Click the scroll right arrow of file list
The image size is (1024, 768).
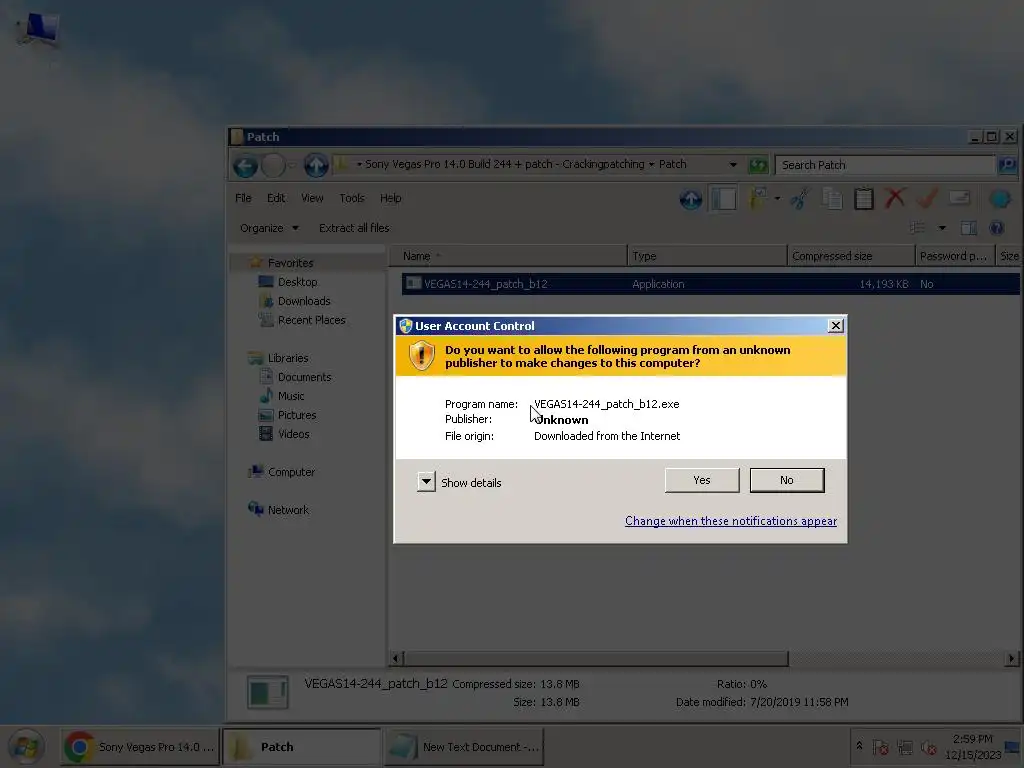click(1012, 658)
